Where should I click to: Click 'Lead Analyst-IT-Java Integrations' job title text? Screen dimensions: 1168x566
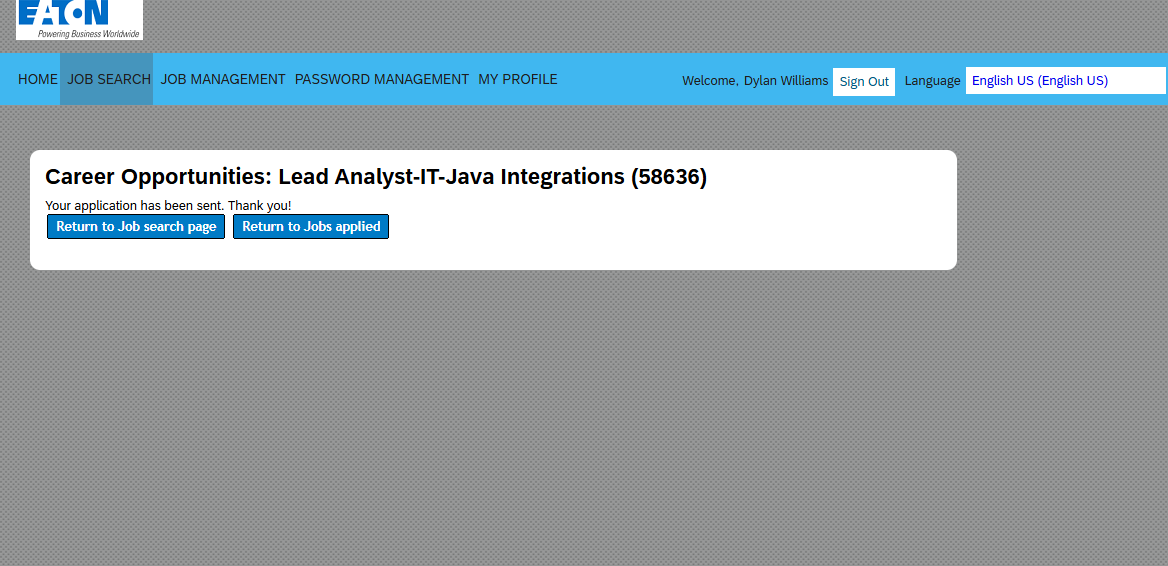[451, 177]
